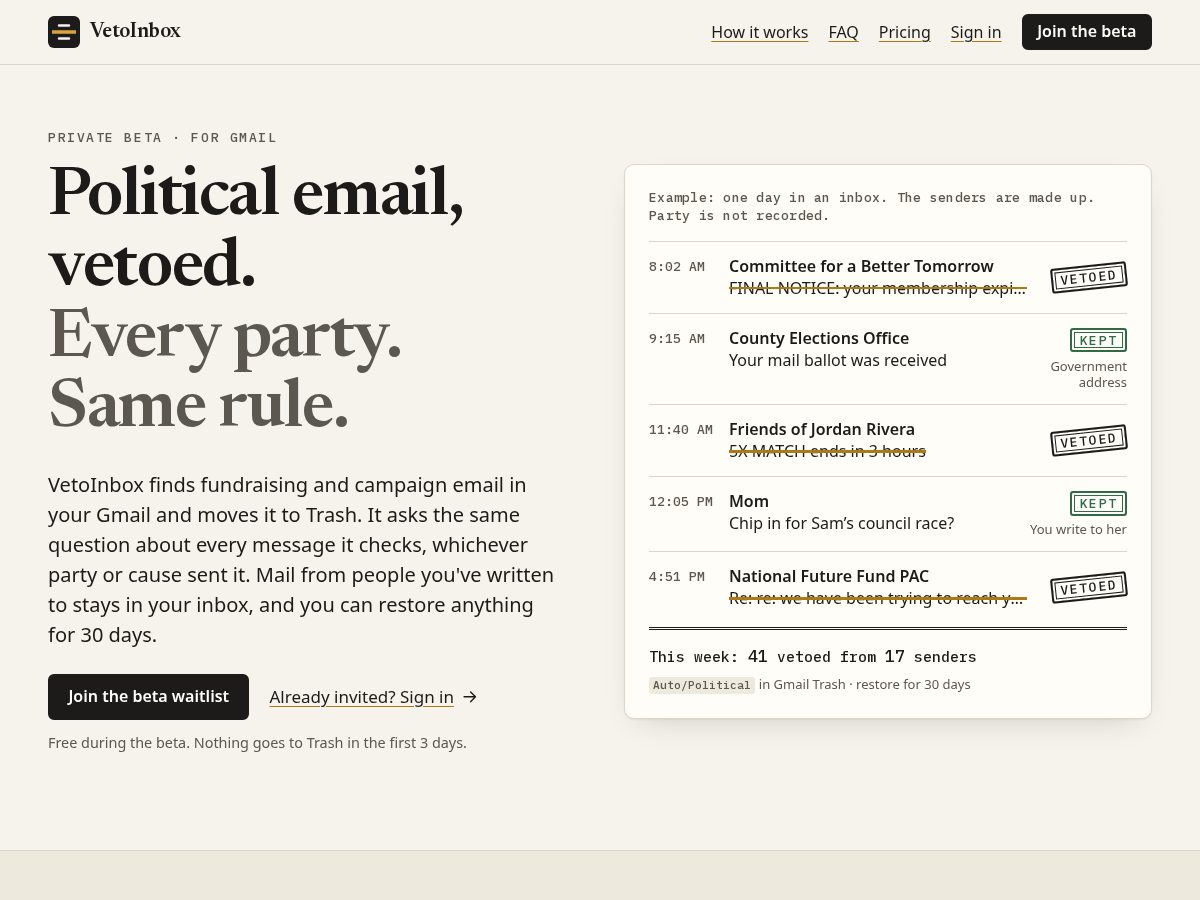Click the arrow icon after Sign in
The height and width of the screenshot is (900, 1200).
pyautogui.click(x=470, y=697)
